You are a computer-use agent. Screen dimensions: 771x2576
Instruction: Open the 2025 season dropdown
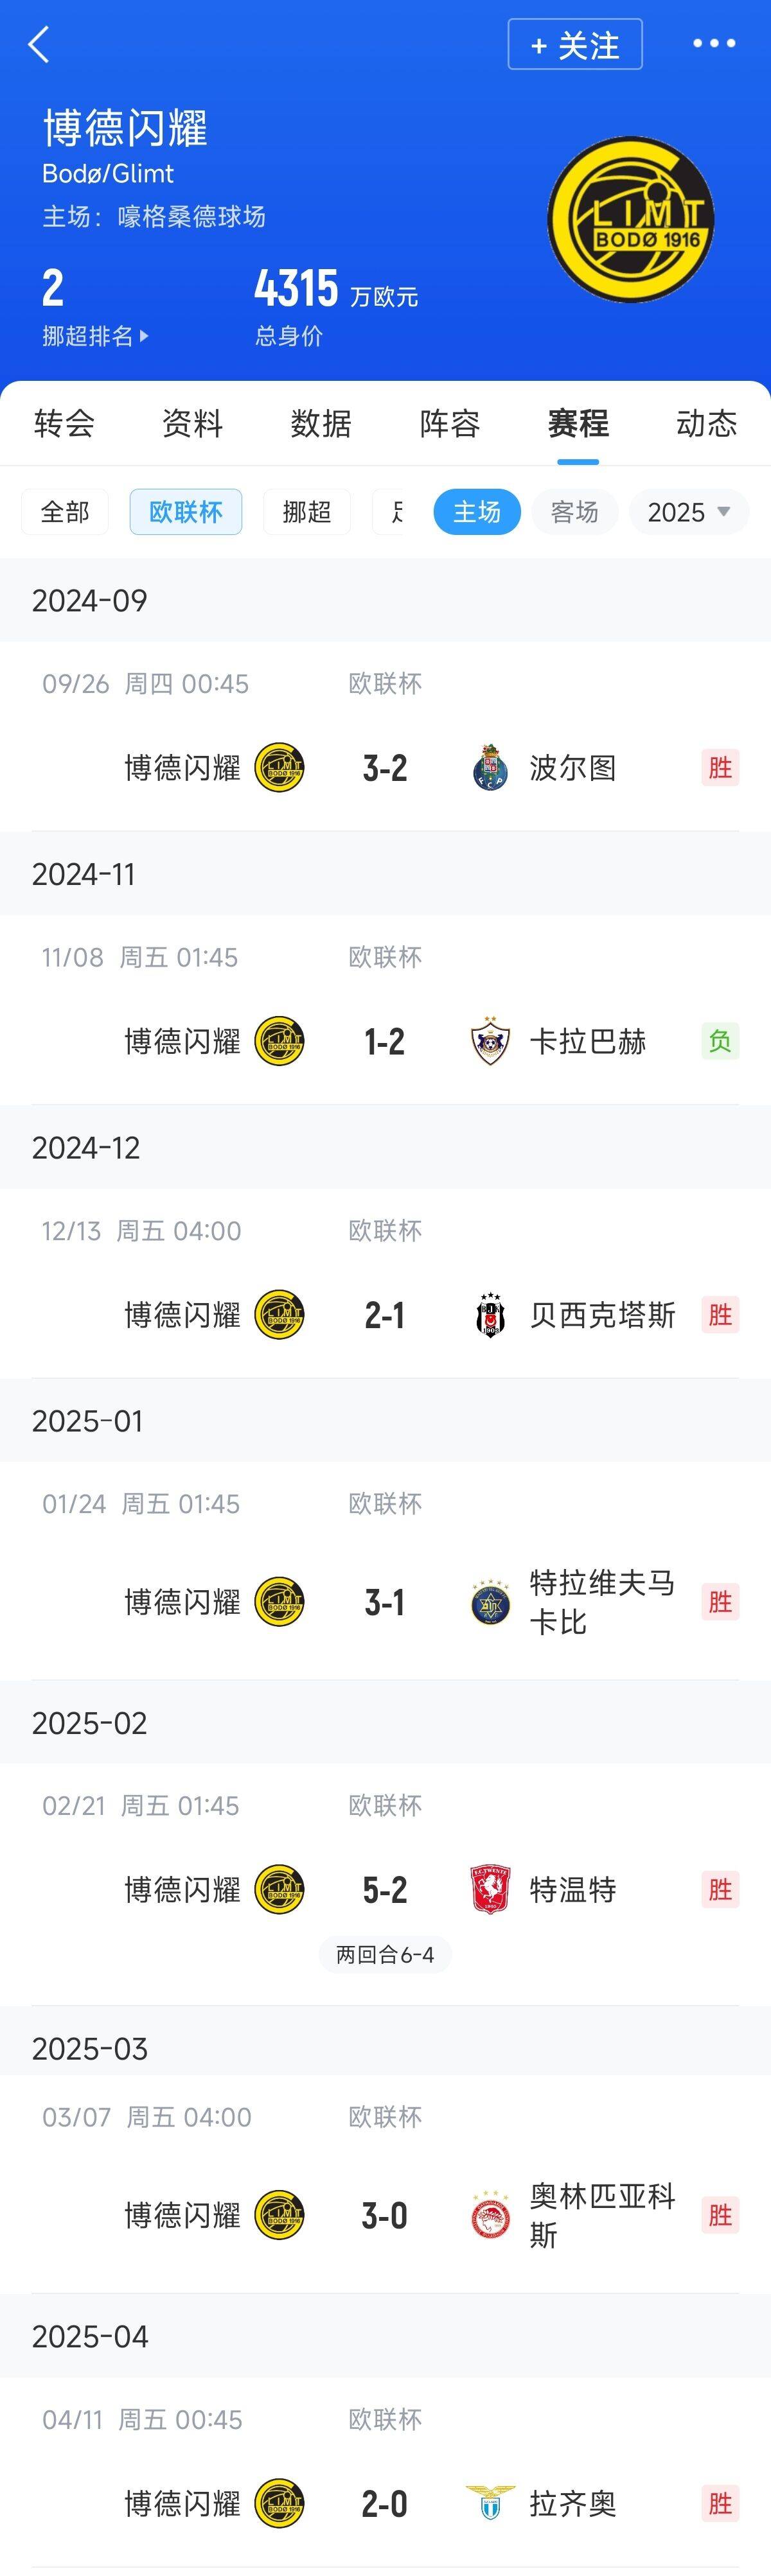[689, 512]
